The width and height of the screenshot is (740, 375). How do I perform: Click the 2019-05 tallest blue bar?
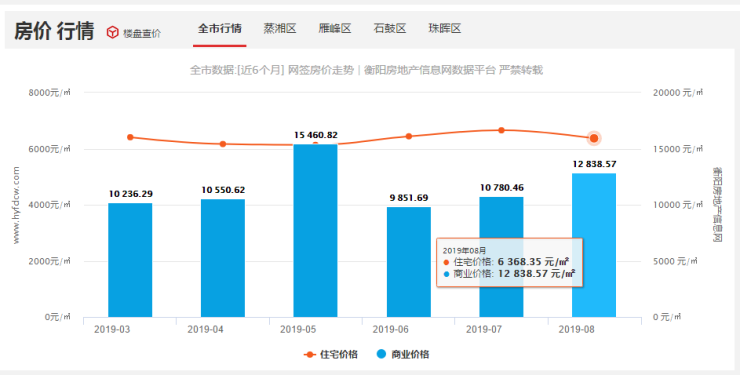(x=315, y=231)
